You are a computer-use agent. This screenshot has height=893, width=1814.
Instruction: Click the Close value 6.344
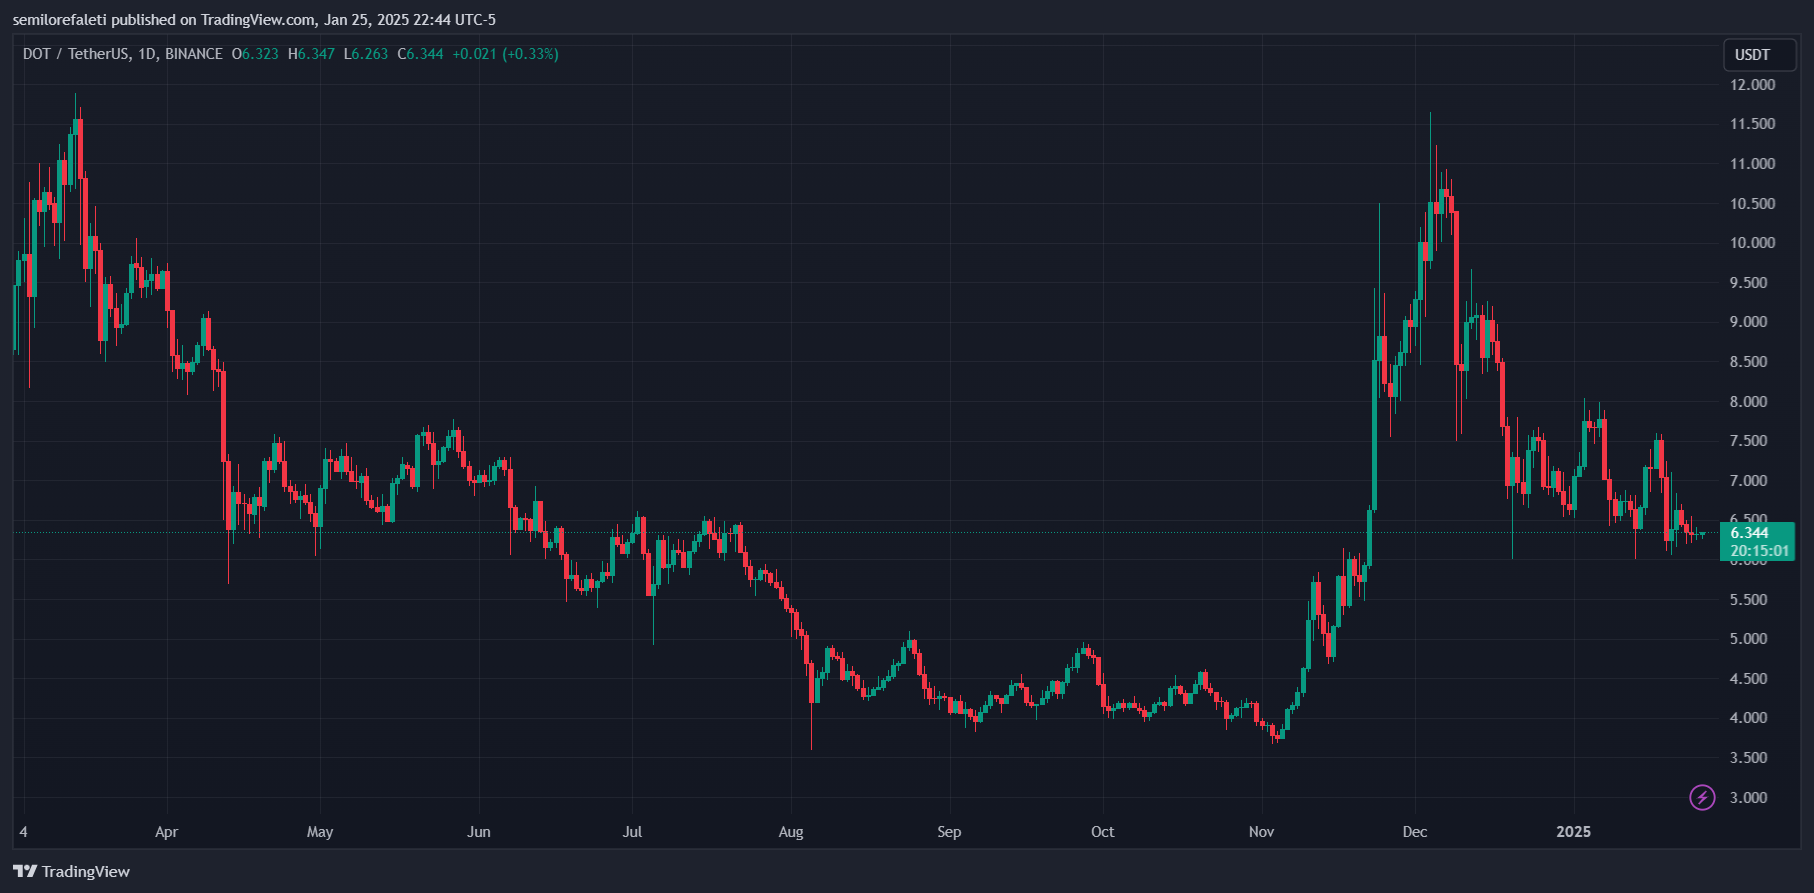(x=425, y=54)
